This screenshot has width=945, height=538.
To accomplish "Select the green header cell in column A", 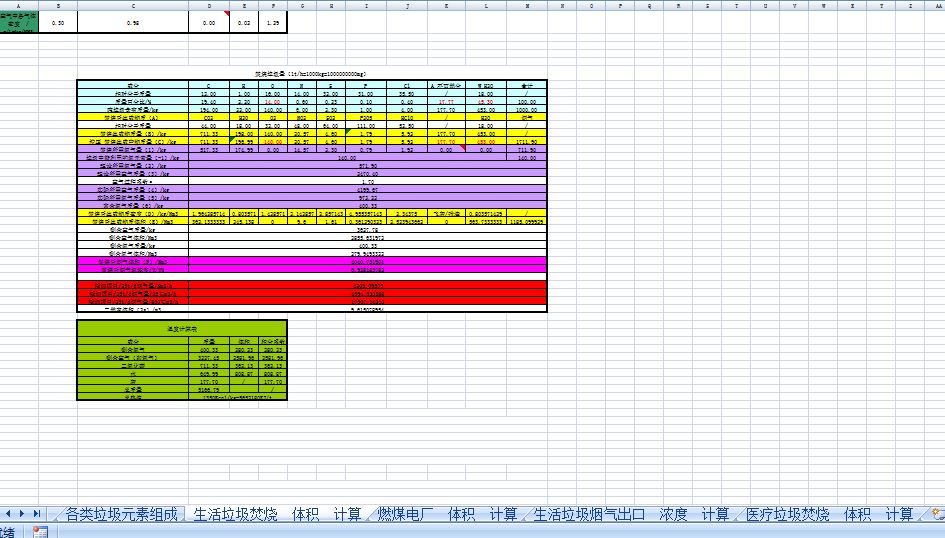I will (x=19, y=22).
